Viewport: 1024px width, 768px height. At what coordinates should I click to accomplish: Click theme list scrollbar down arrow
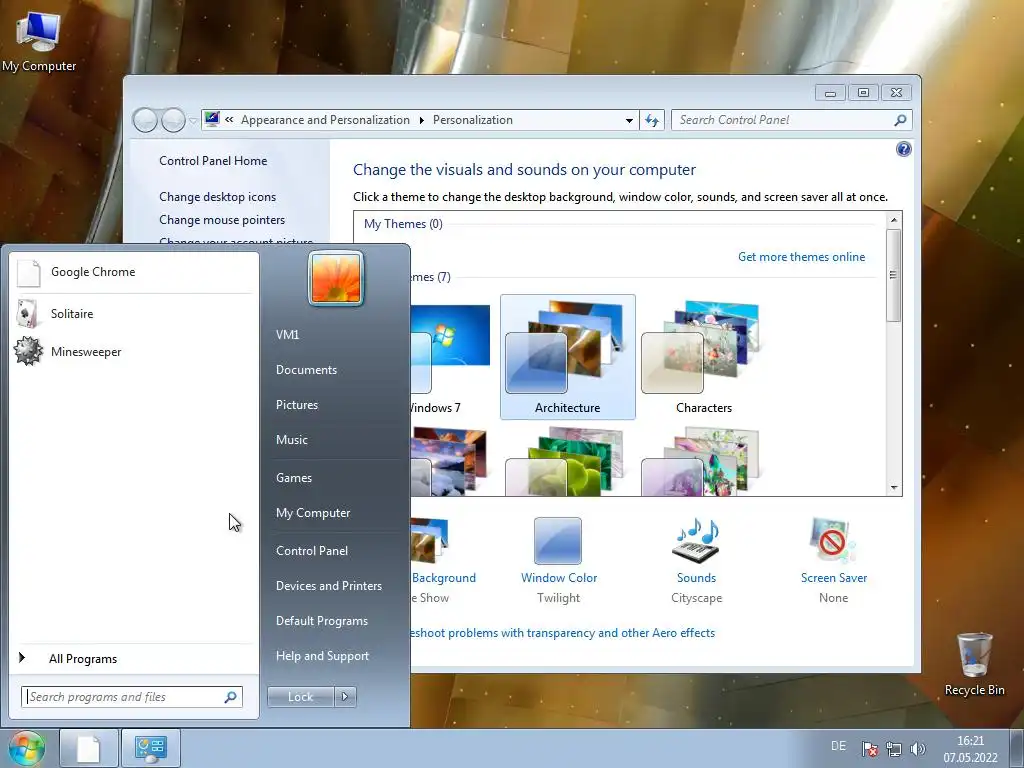(x=893, y=488)
